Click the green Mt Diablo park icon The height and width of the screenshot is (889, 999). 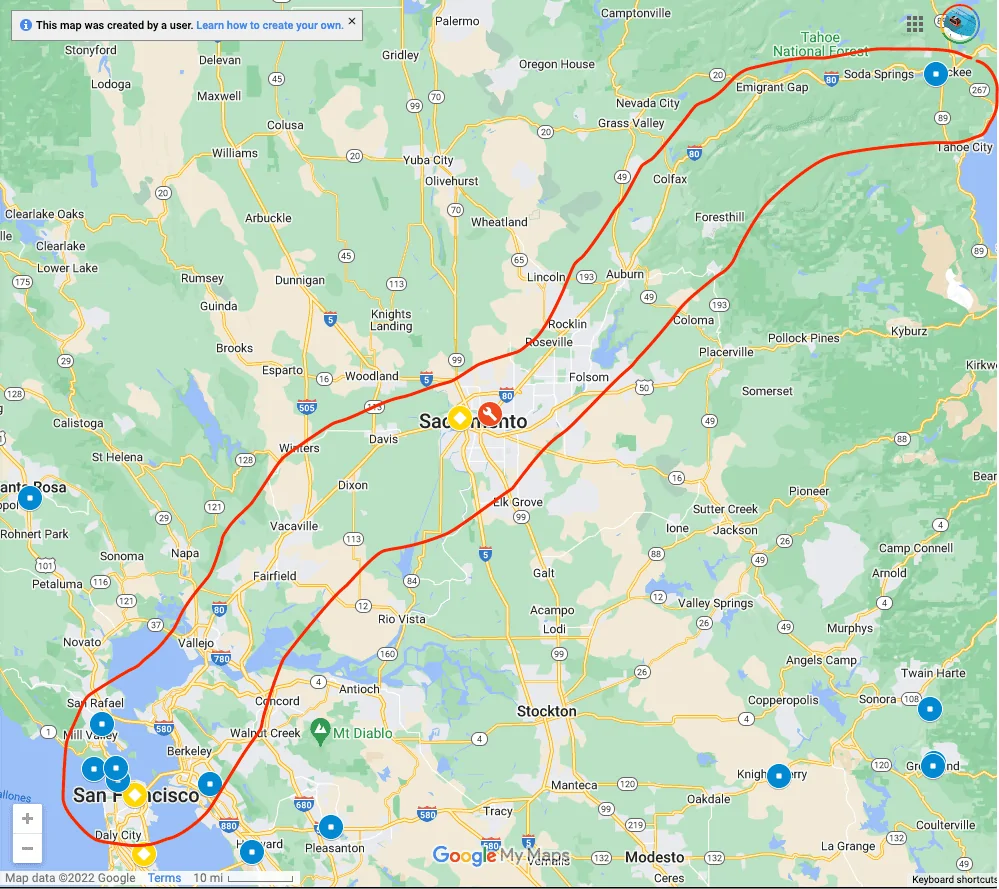320,732
